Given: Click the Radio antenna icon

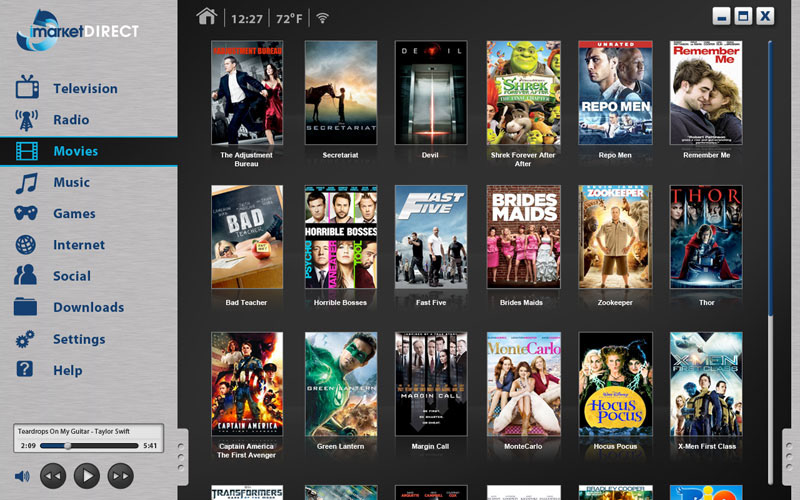Looking at the screenshot, I should pos(26,120).
